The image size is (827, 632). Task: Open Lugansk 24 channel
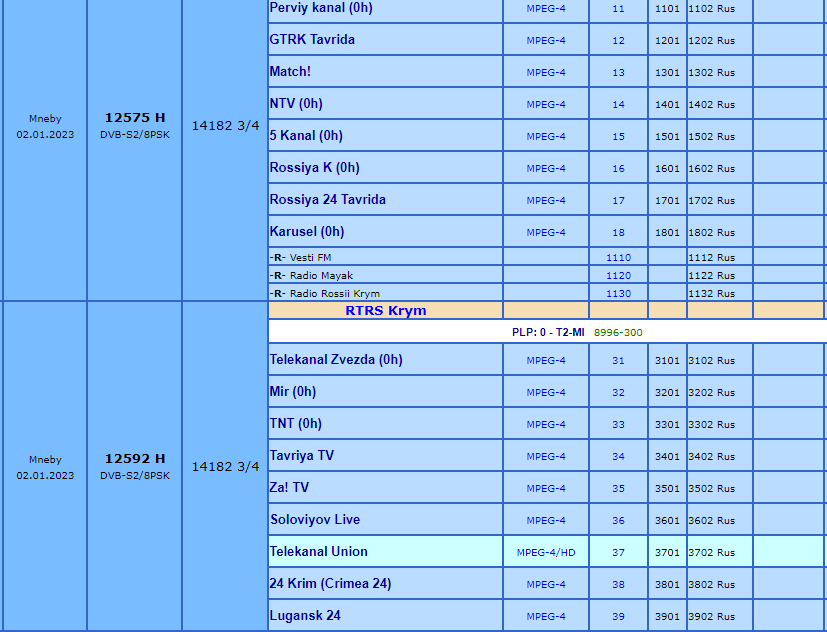point(305,616)
